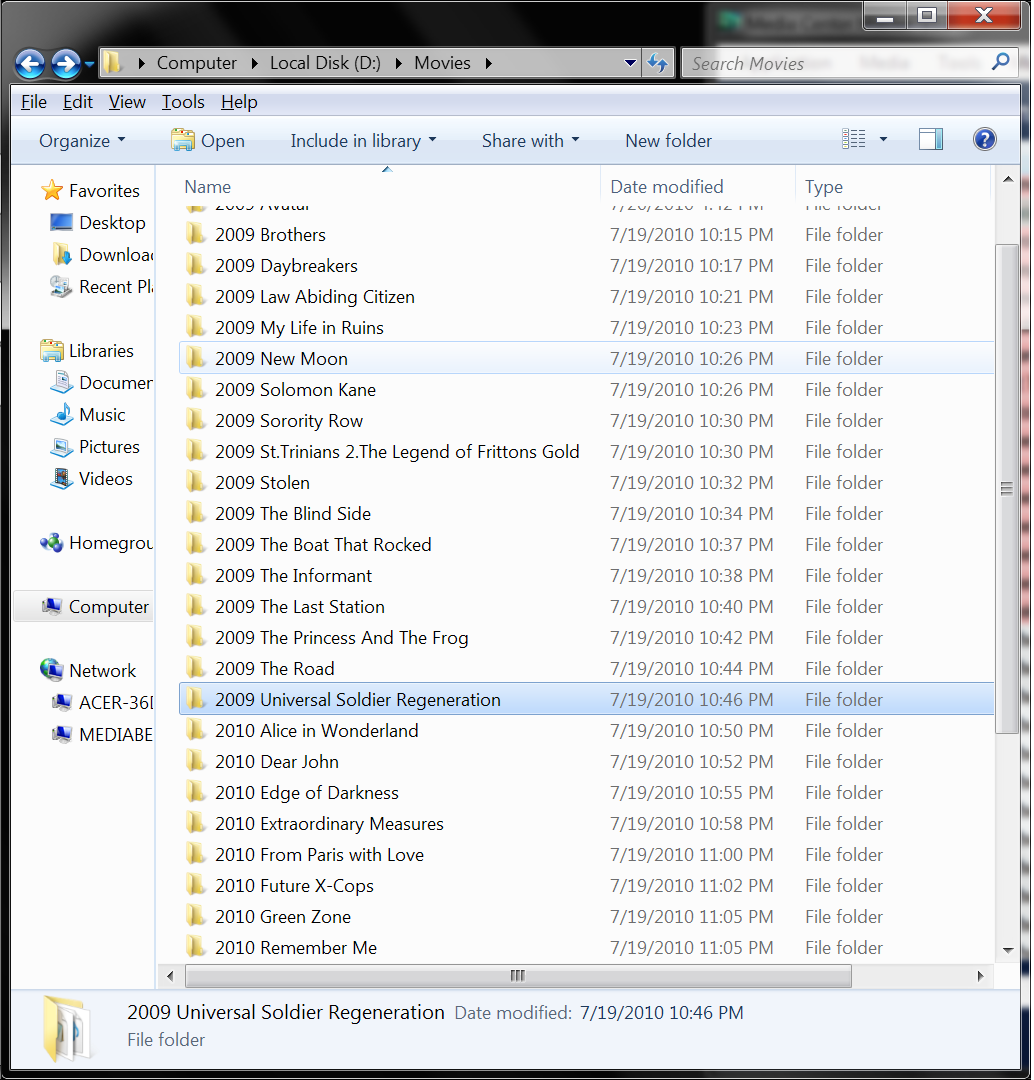Viewport: 1034px width, 1080px height.
Task: Click the horizontal scrollbar right arrow
Action: point(980,975)
